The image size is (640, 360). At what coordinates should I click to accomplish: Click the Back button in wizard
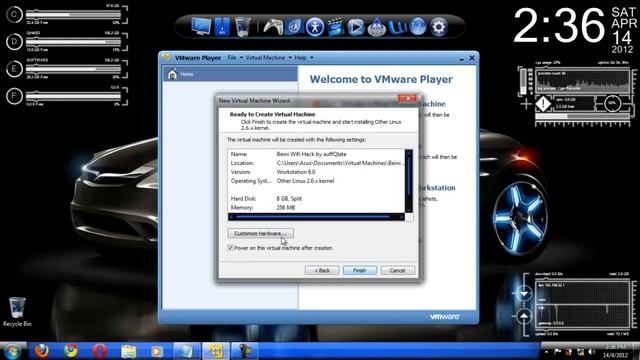322,270
